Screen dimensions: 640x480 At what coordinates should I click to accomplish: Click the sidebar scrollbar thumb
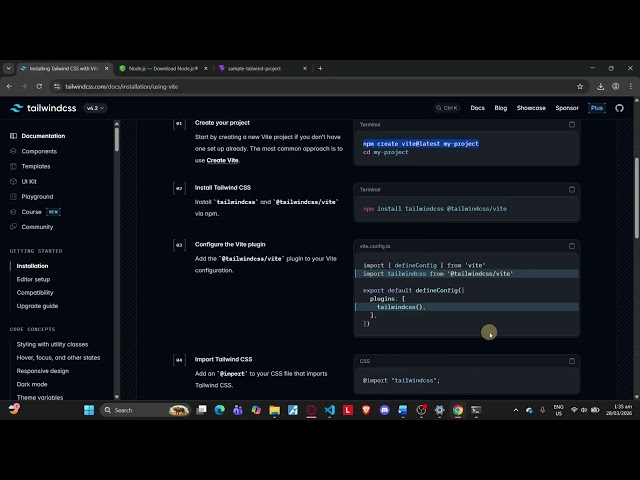click(x=117, y=140)
